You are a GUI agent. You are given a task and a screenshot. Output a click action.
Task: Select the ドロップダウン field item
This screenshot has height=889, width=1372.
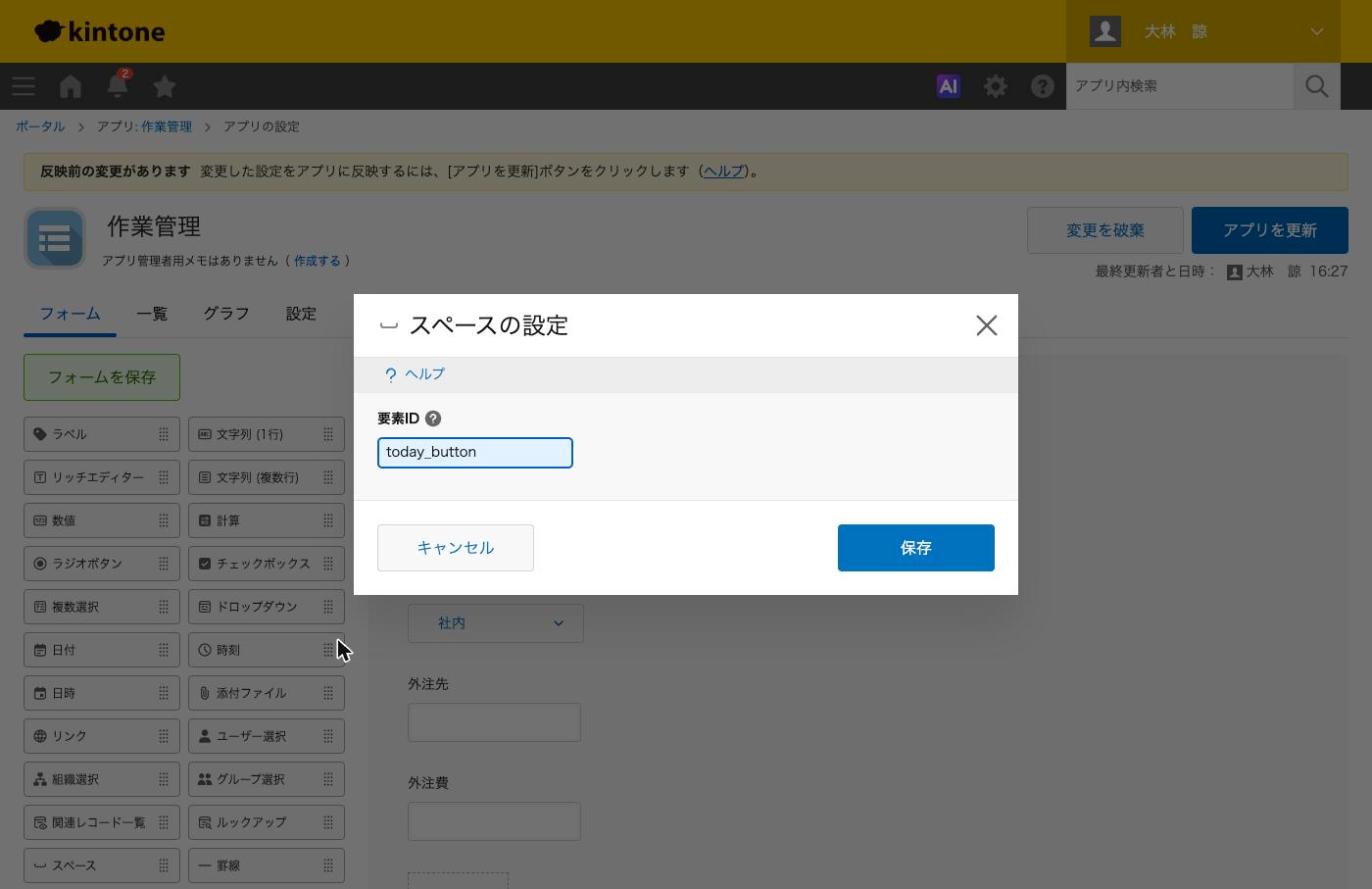(266, 606)
